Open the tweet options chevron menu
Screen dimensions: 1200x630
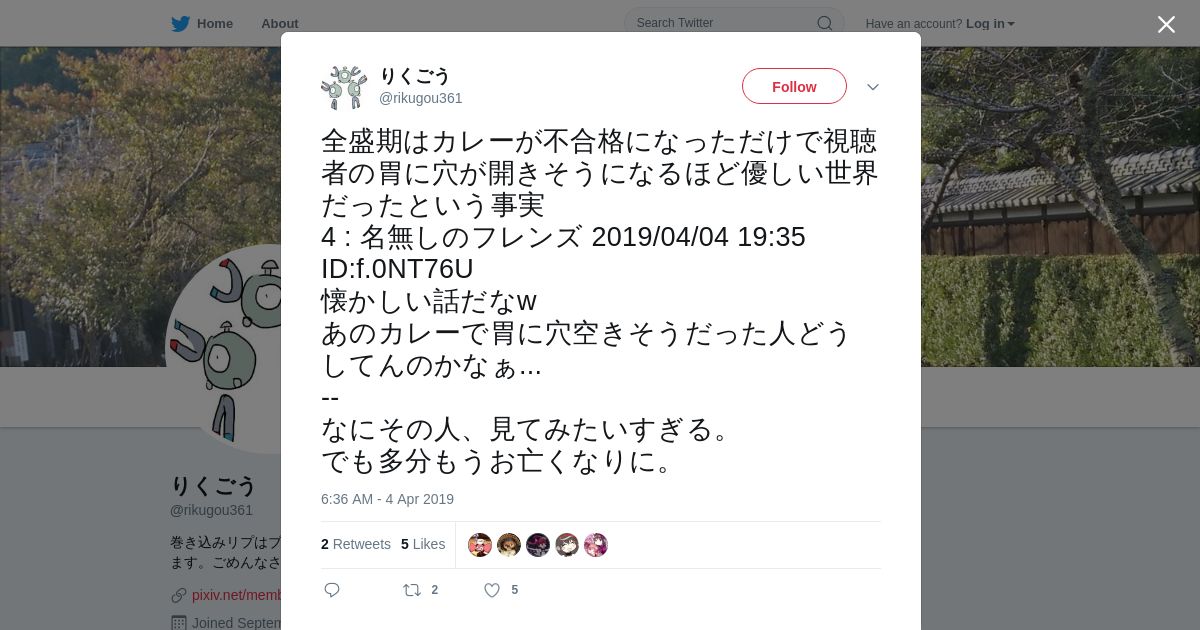point(872,87)
